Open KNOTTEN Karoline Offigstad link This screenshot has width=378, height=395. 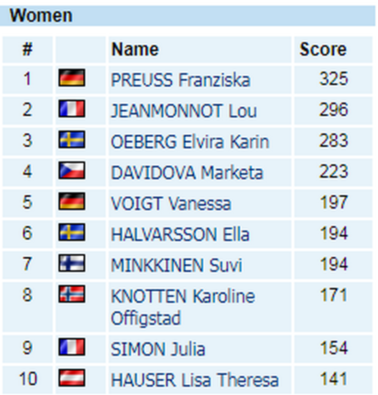point(183,307)
